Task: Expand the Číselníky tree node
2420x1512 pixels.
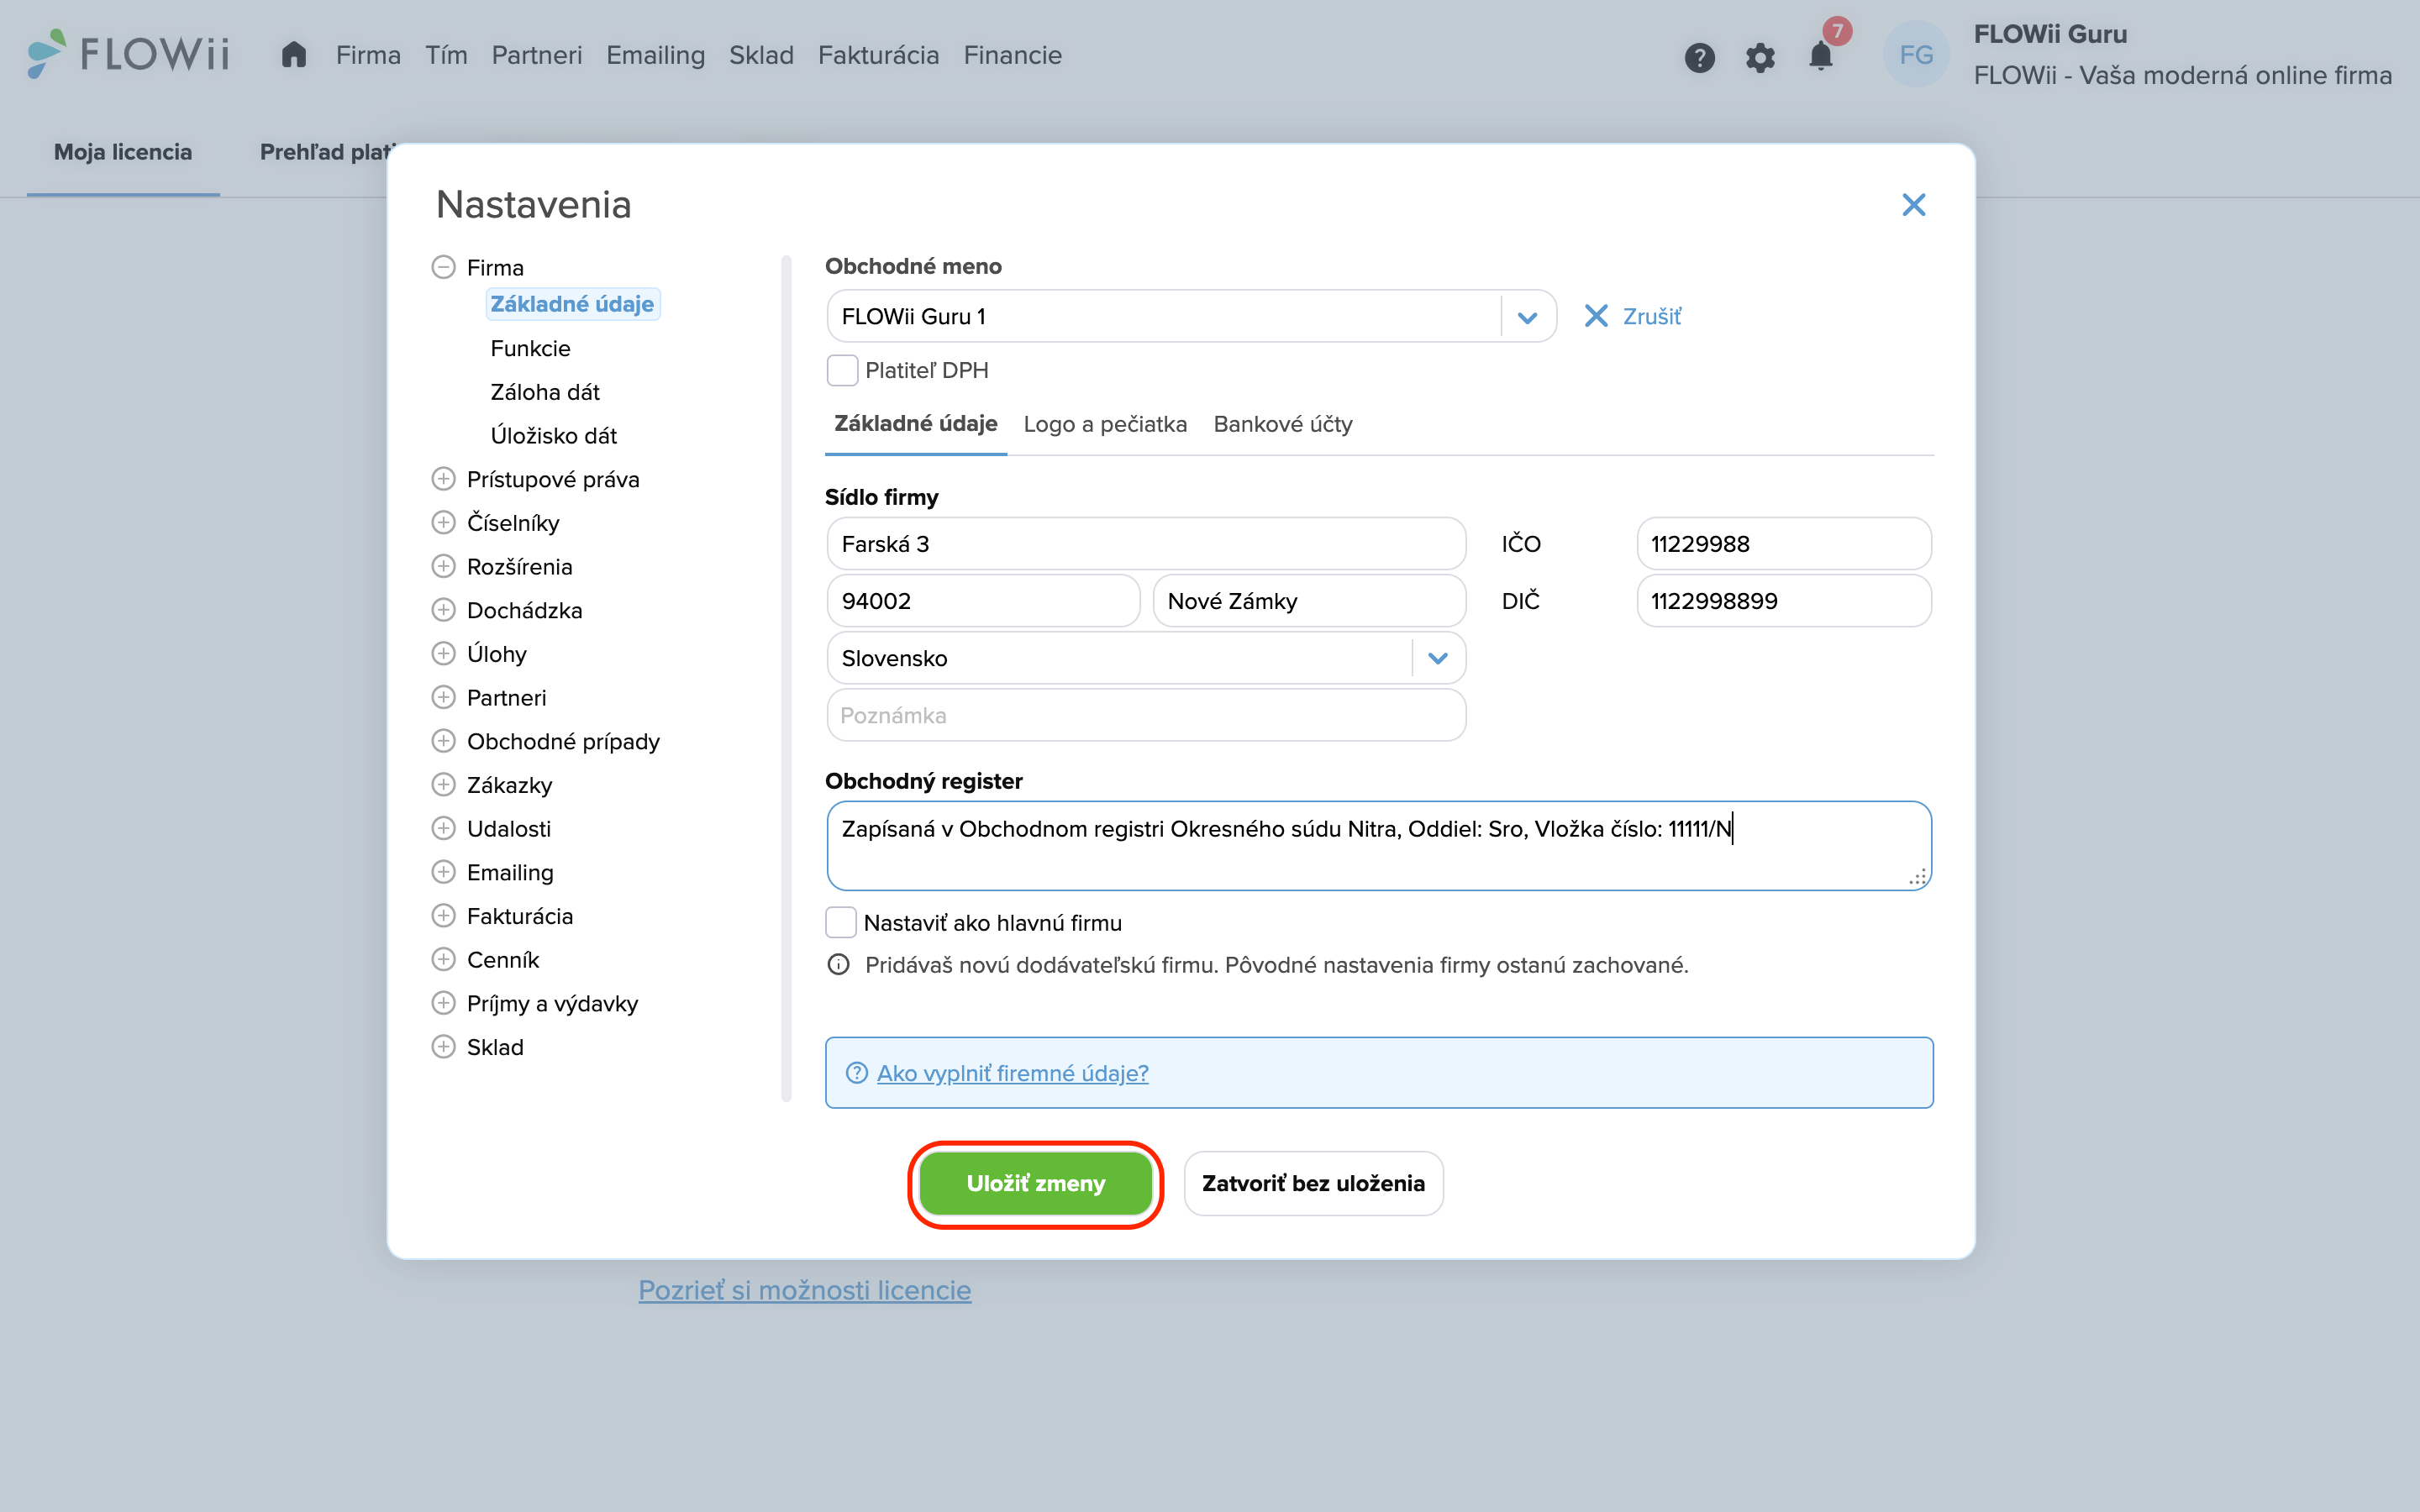Action: (x=443, y=522)
